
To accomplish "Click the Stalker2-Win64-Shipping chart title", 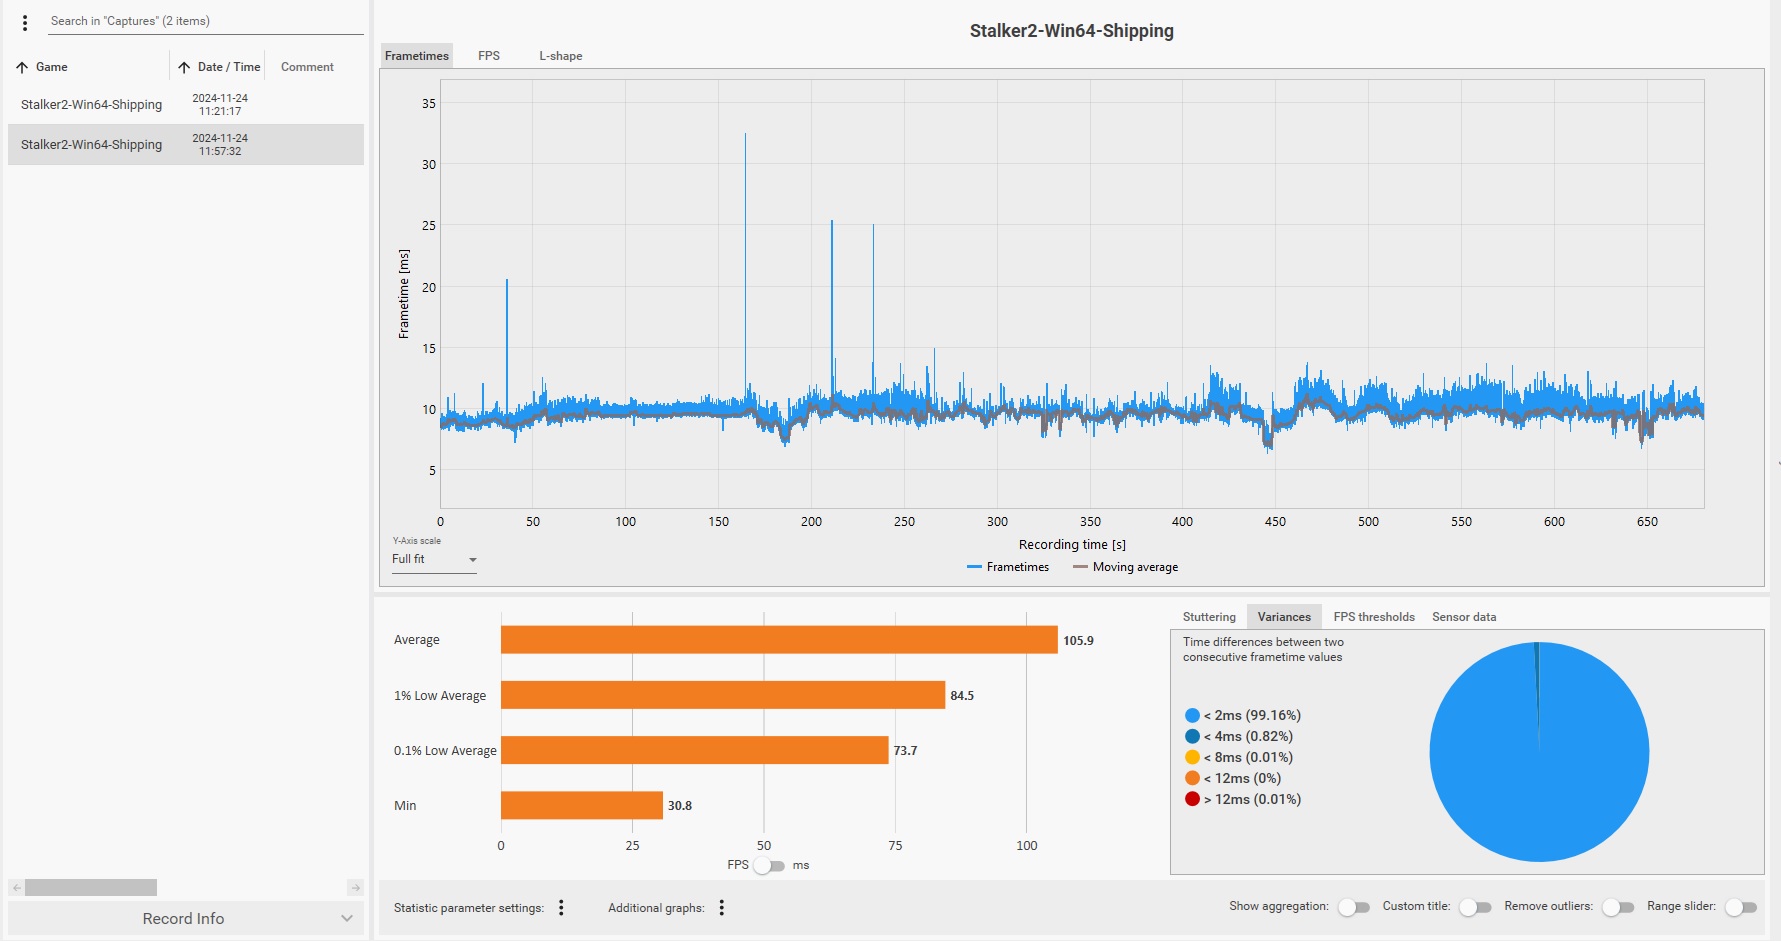I will (1072, 31).
